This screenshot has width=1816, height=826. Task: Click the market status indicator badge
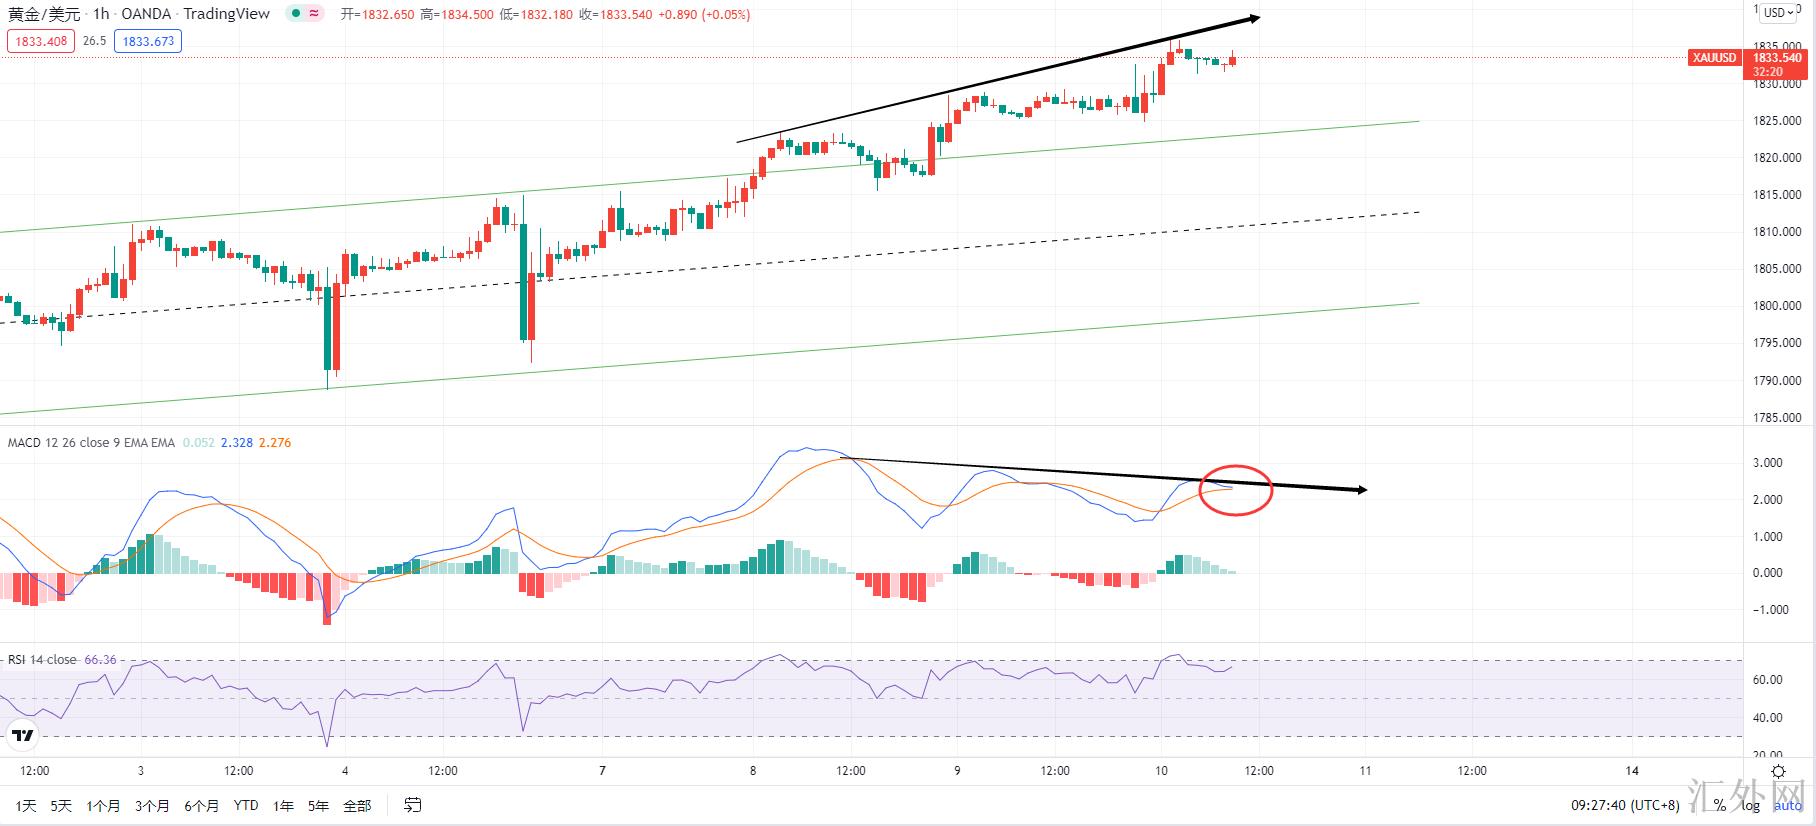tap(304, 14)
